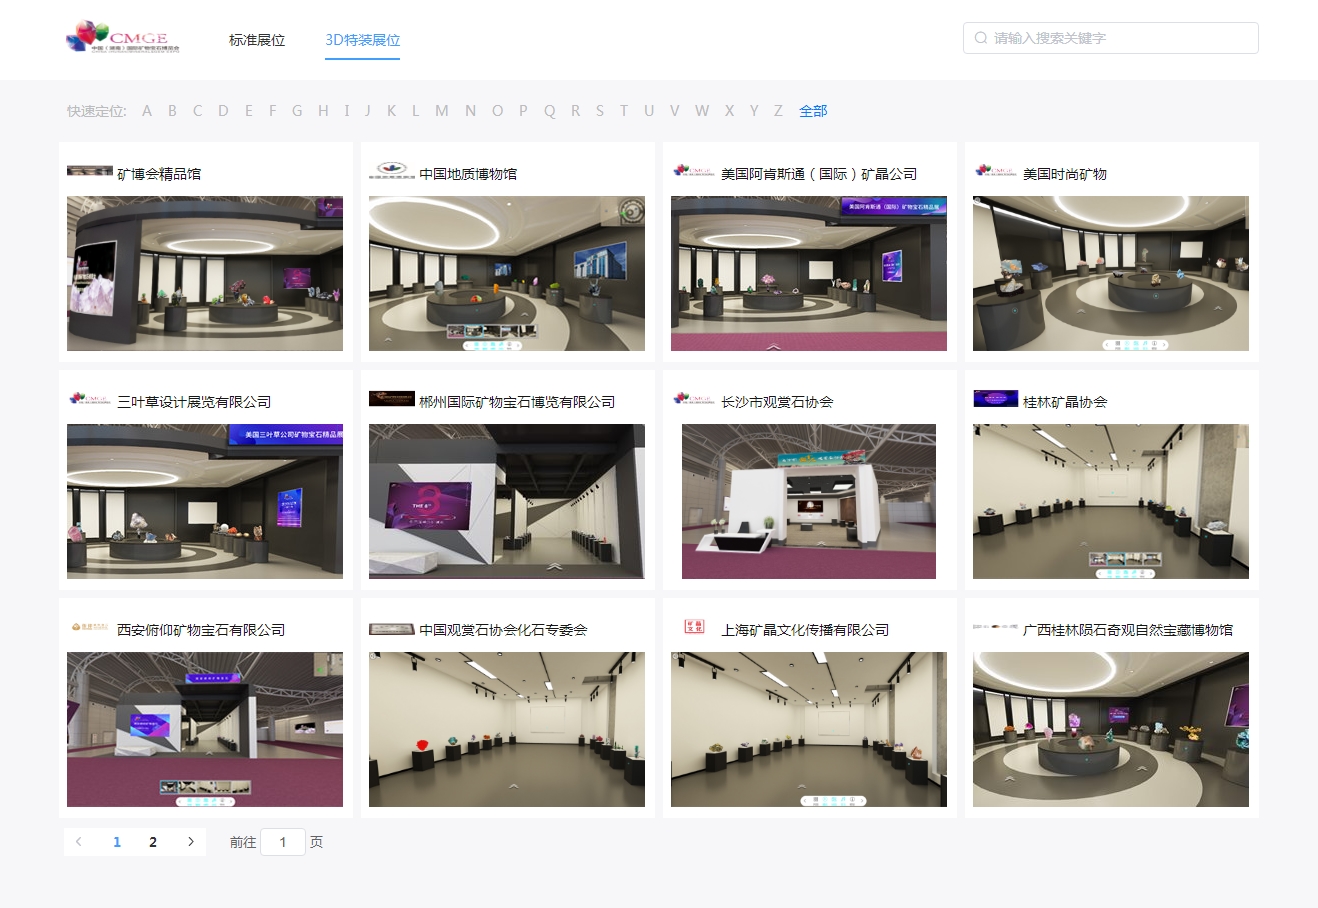Select the 3D特装展位 tab
Screen dimensions: 1318x908
pyautogui.click(x=362, y=42)
